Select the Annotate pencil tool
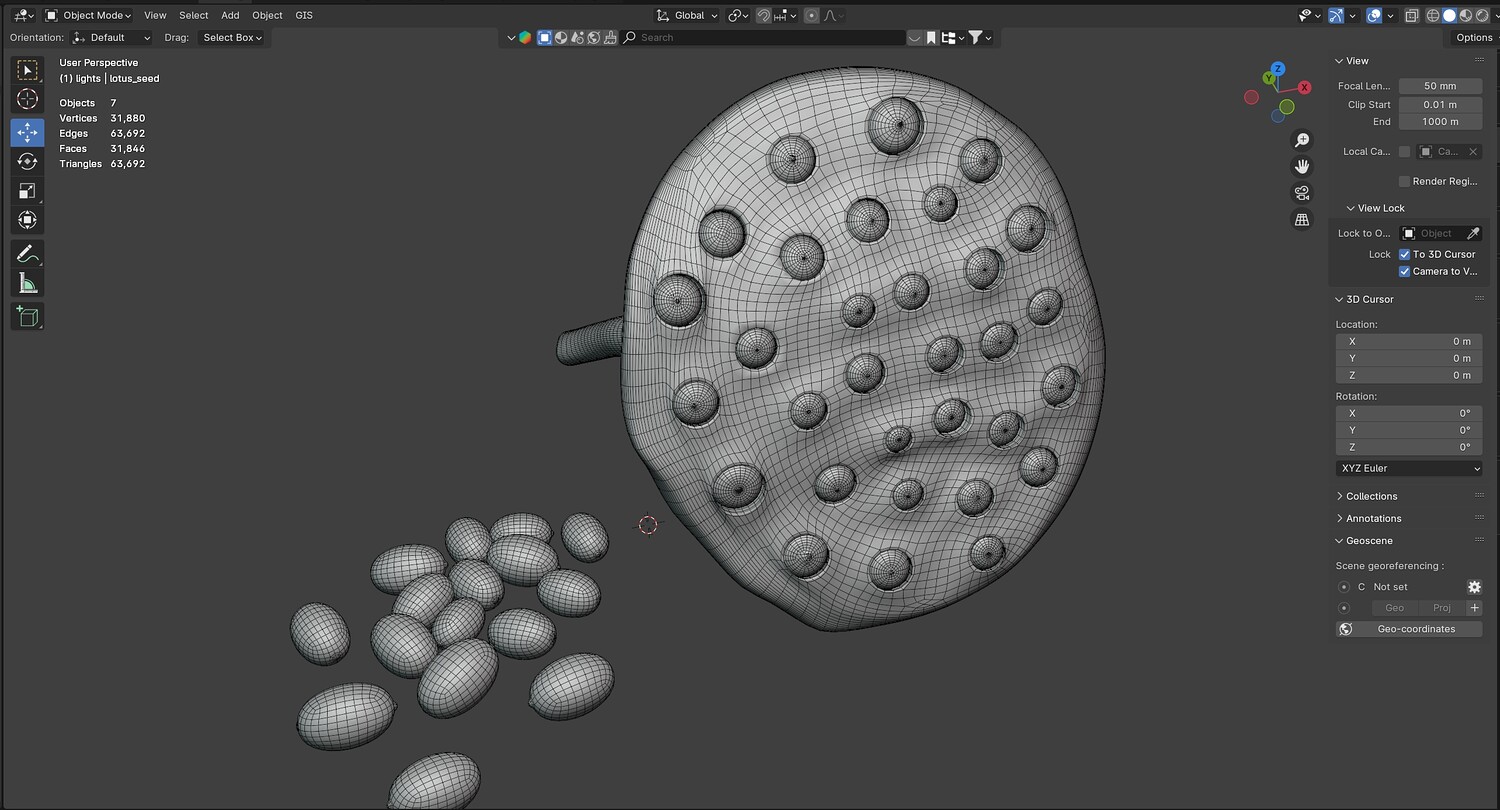This screenshot has height=810, width=1500. pos(27,254)
